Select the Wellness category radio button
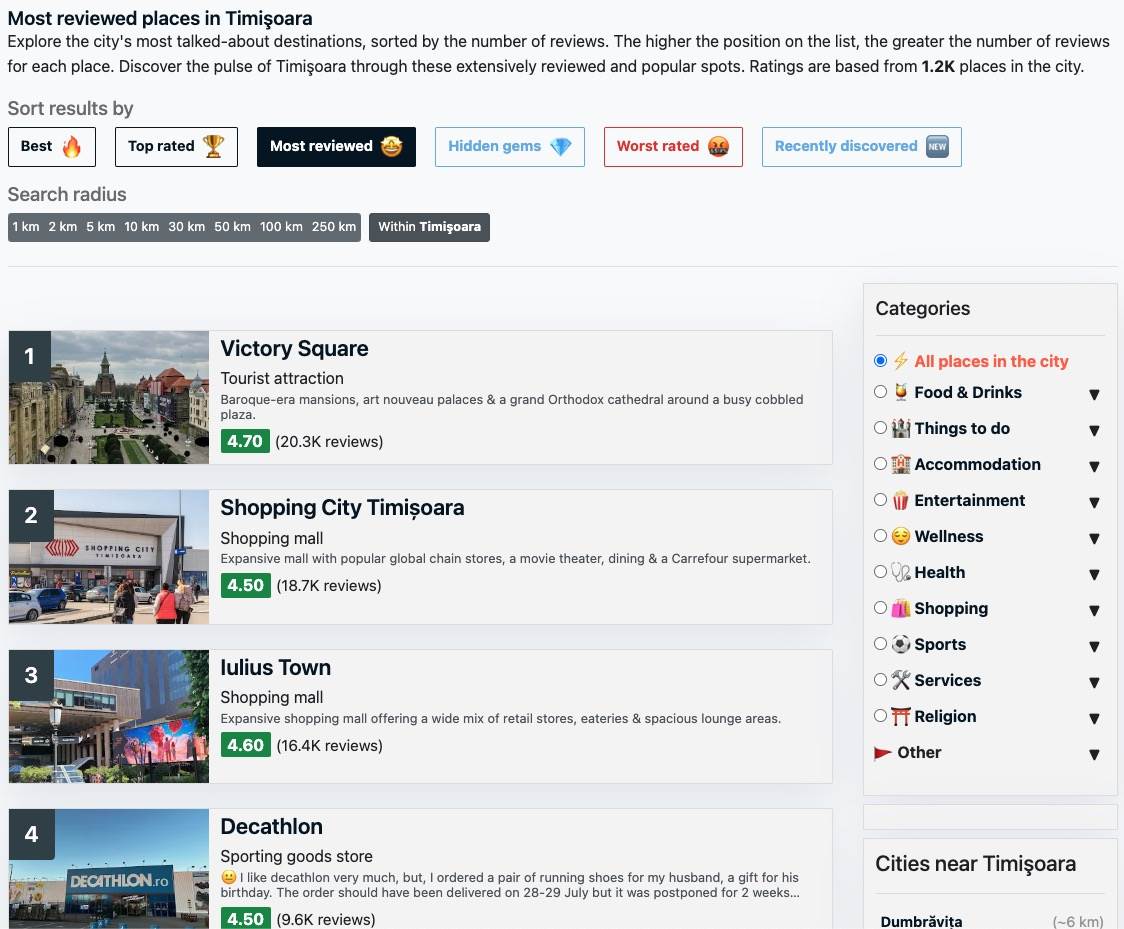This screenshot has width=1124, height=929. (880, 536)
